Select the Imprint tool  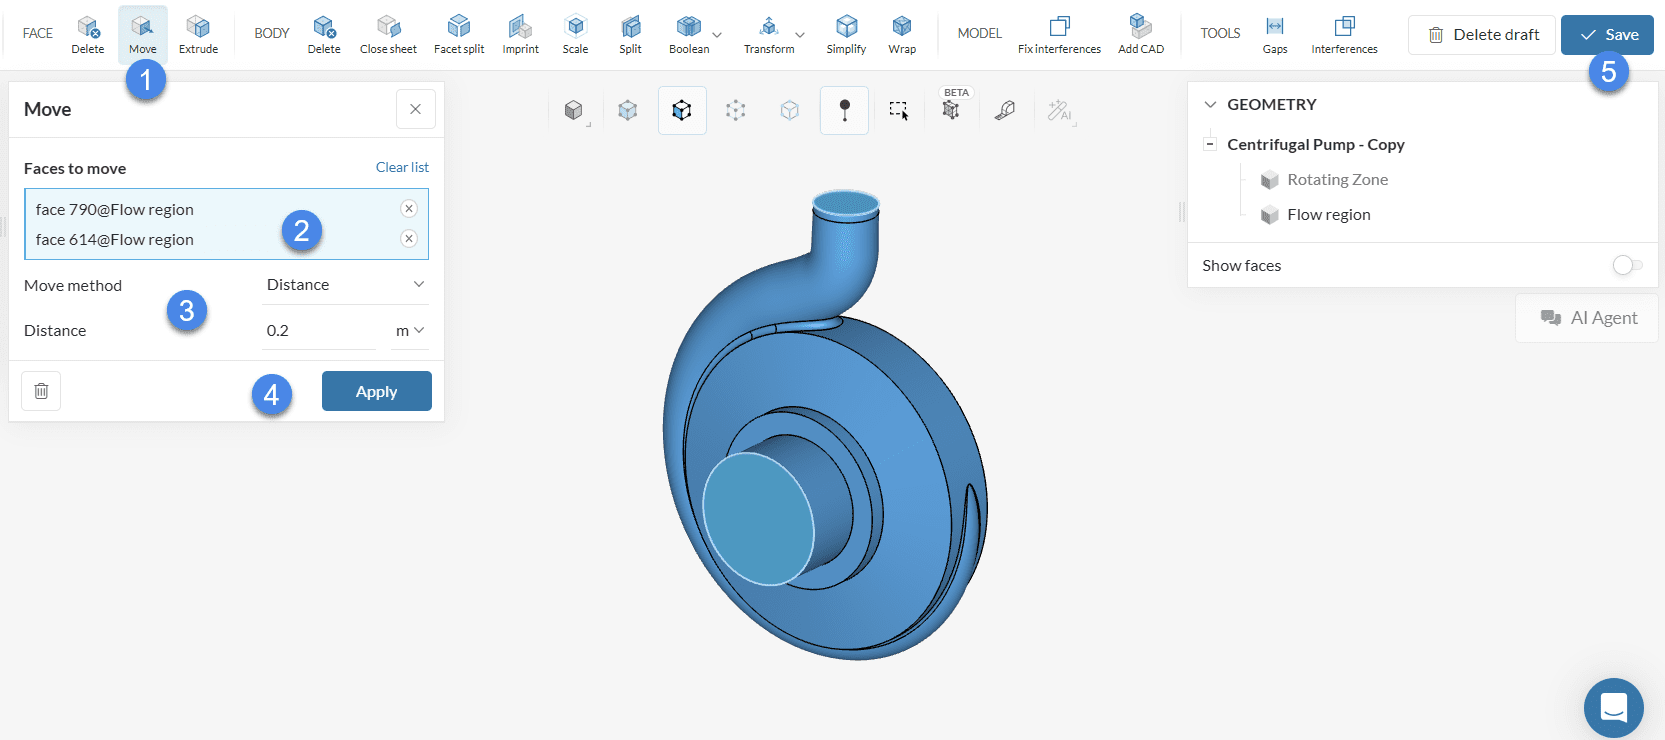pyautogui.click(x=520, y=34)
